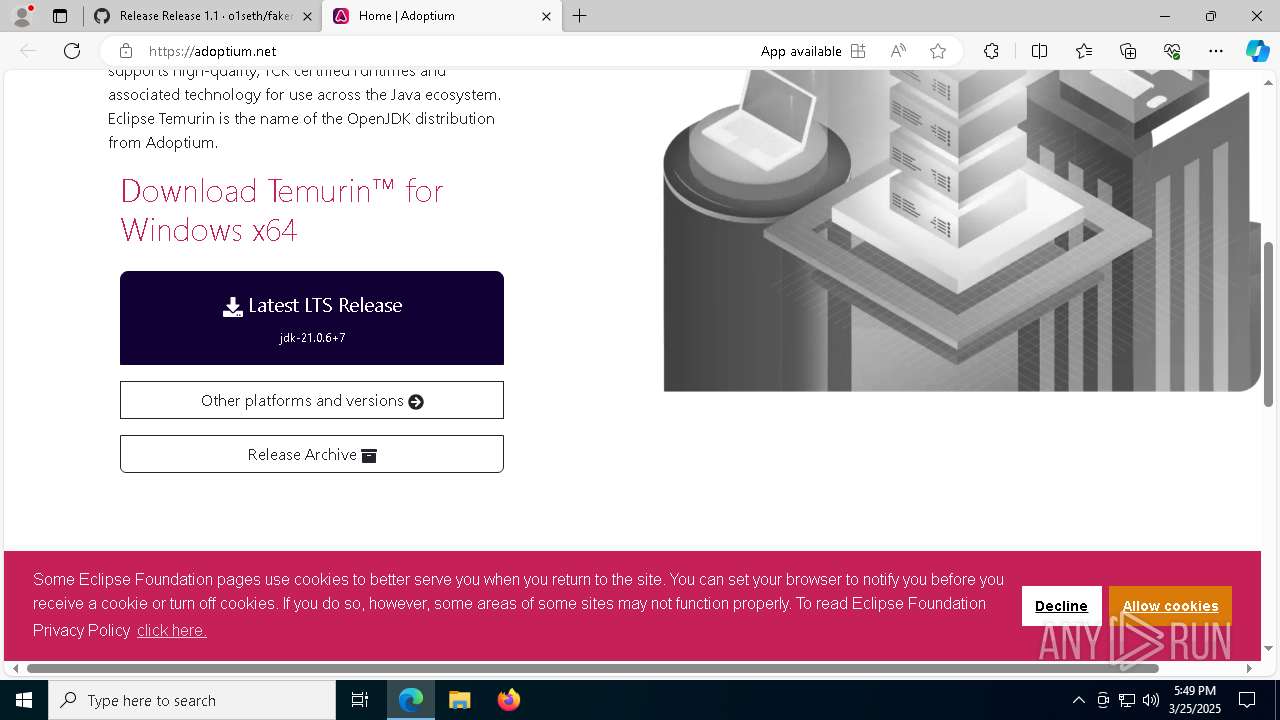1280x720 pixels.
Task: Open the Favorites list
Action: point(1084,51)
